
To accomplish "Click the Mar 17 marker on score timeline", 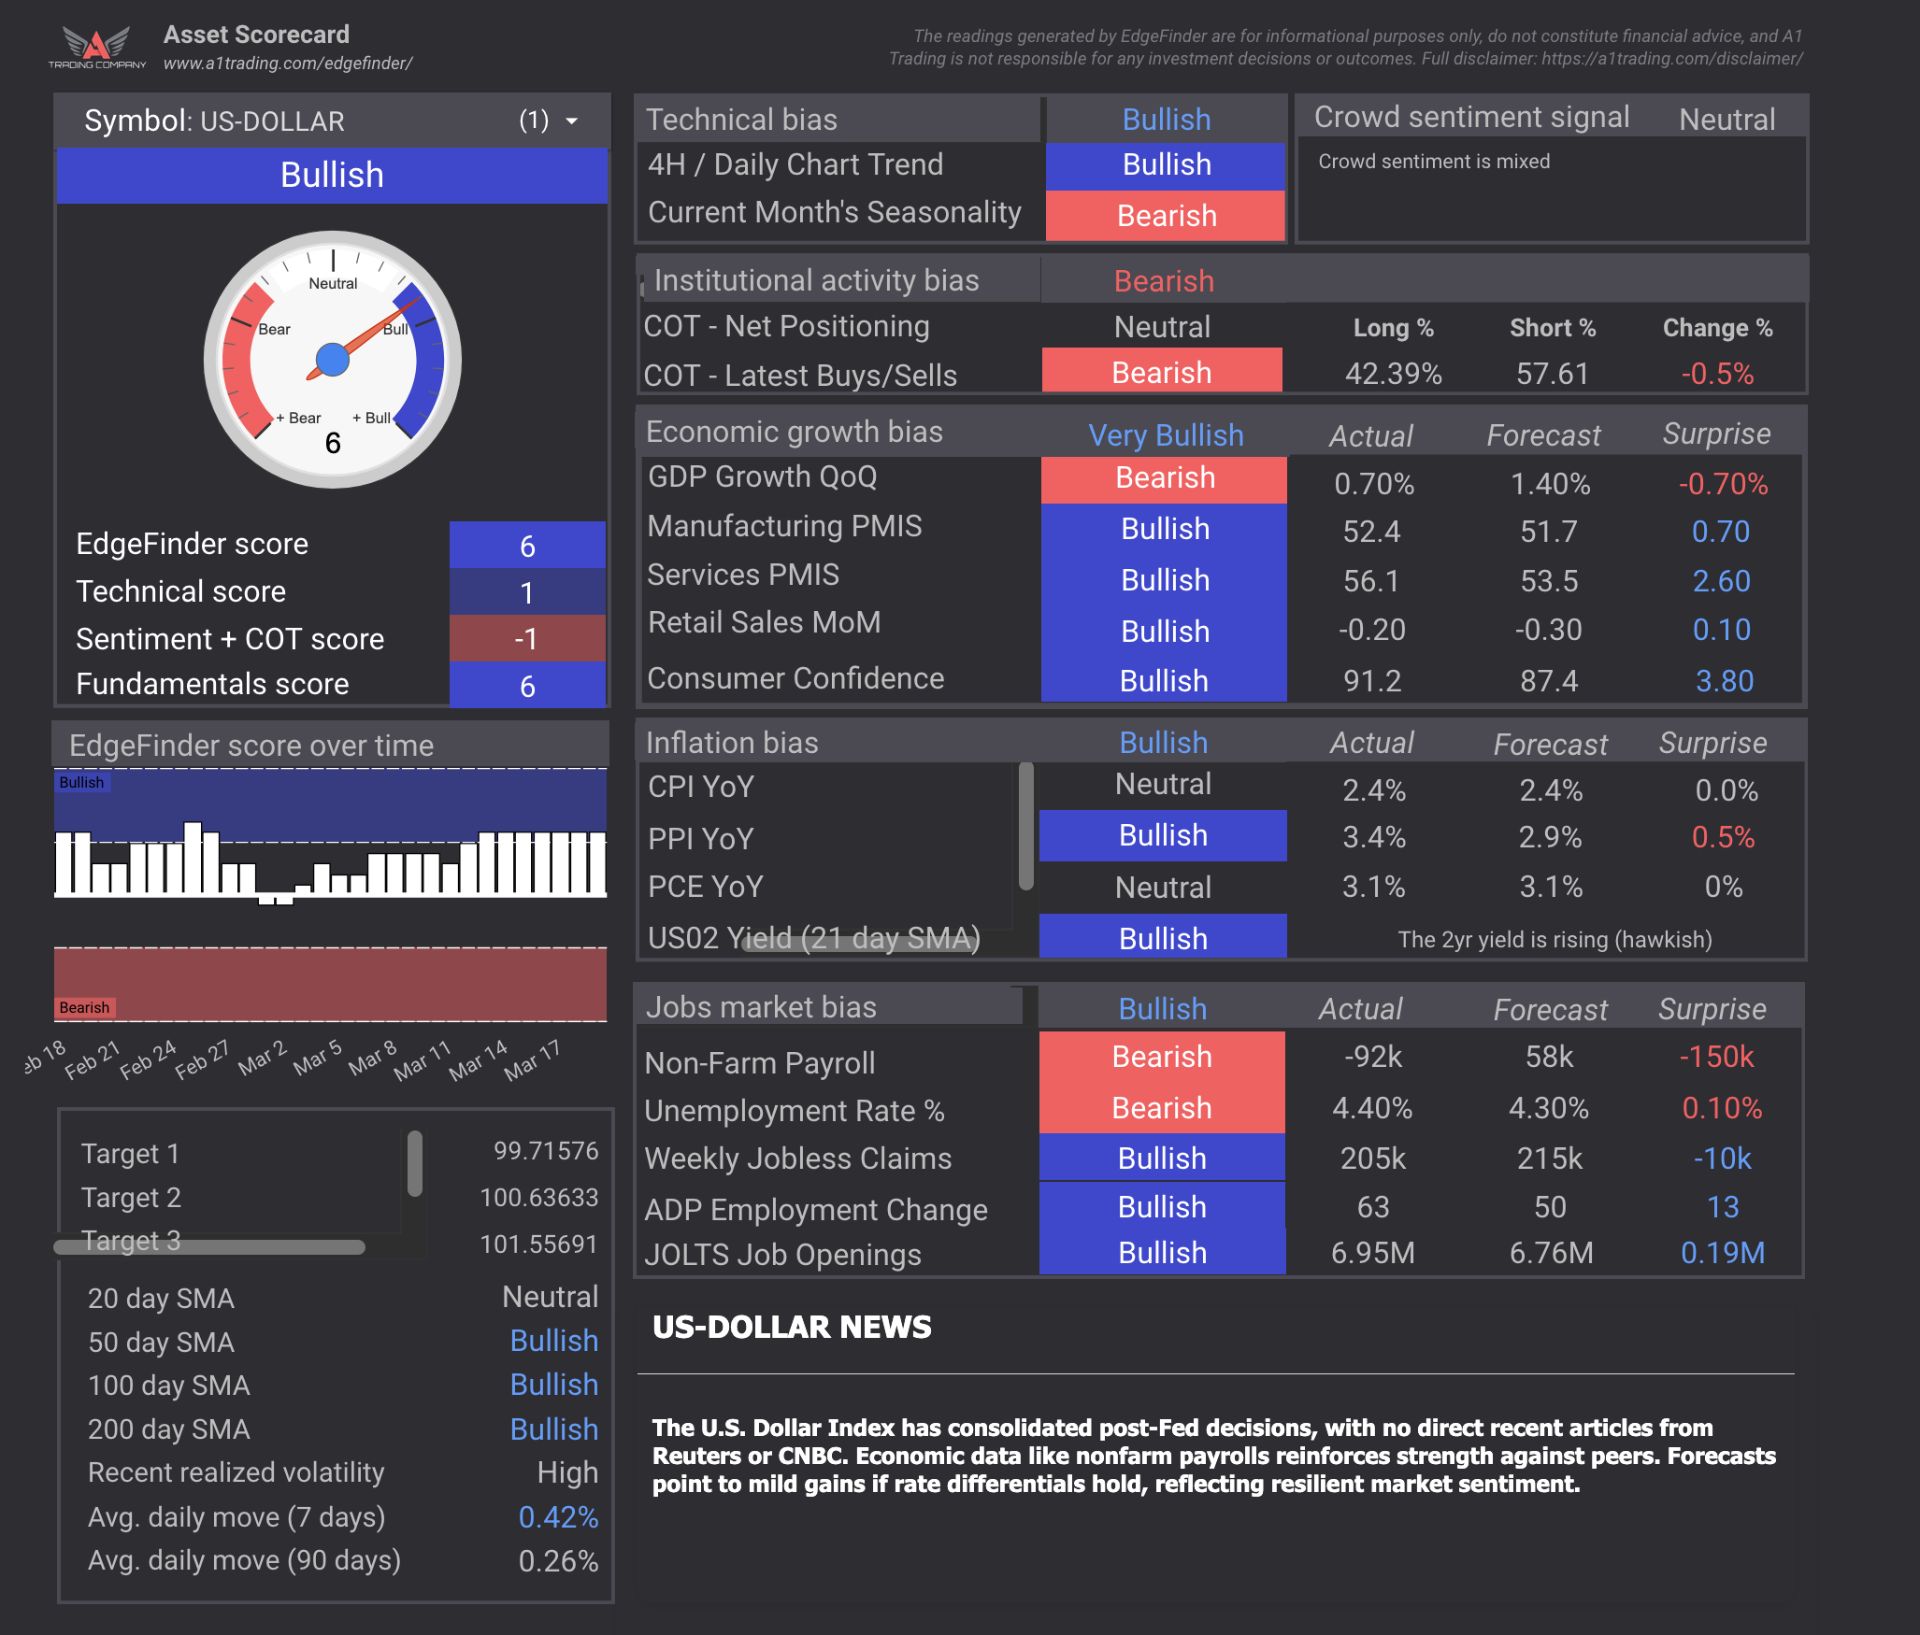I will 533,1060.
